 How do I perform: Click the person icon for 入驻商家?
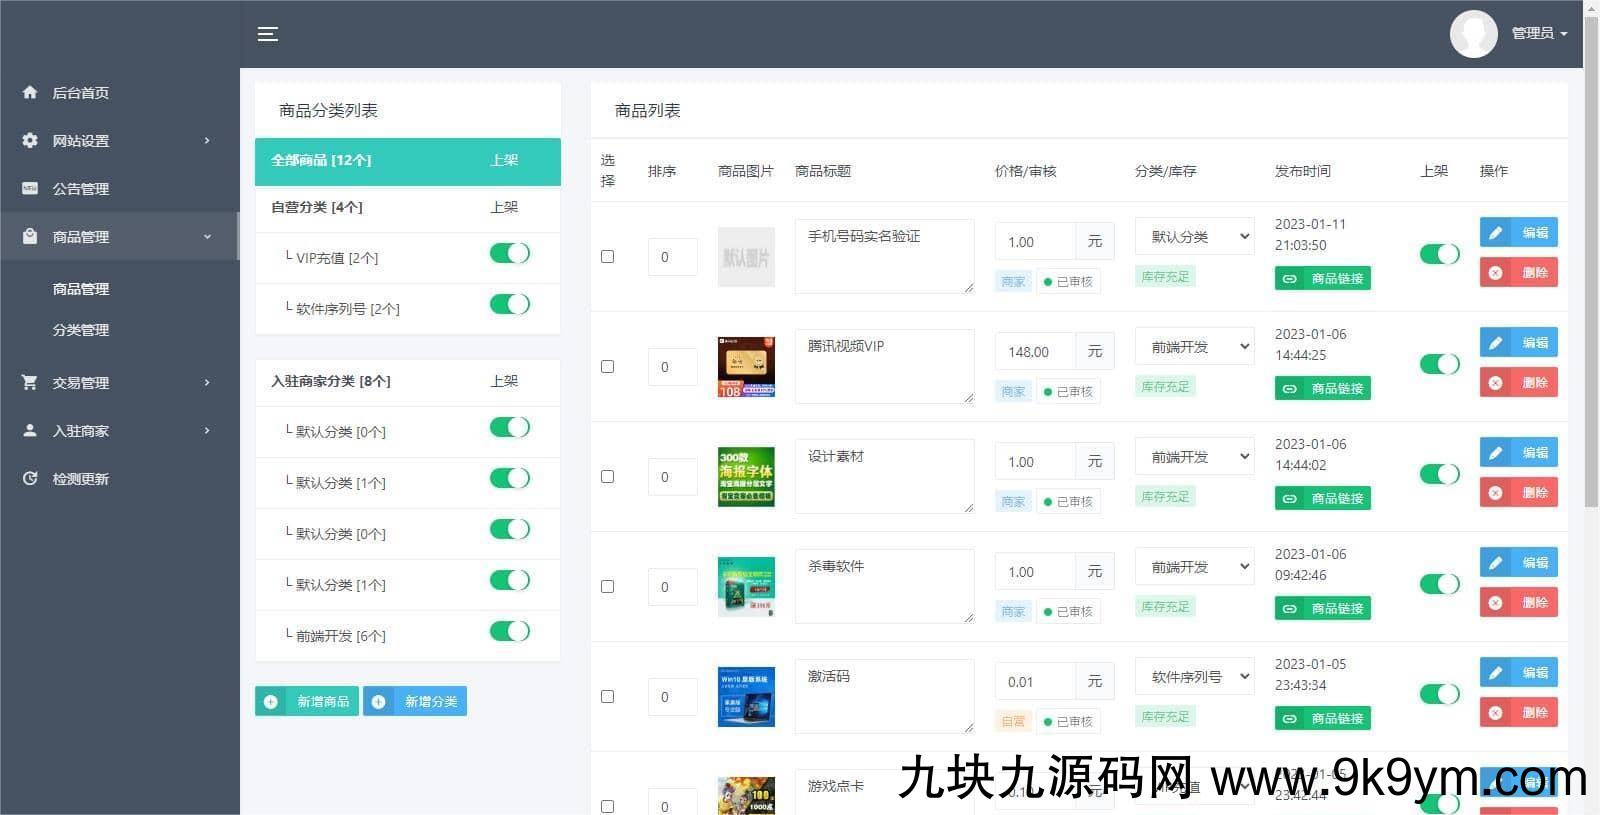[30, 430]
